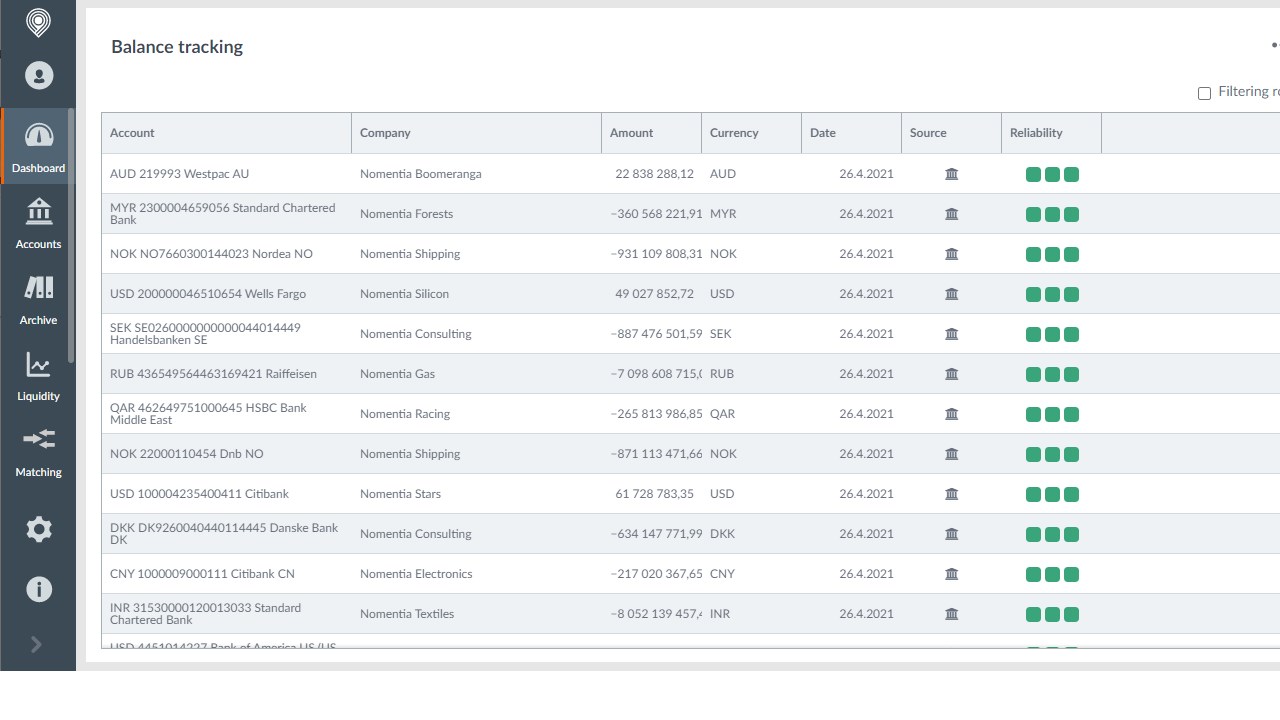Click amount −931 109 808,31
This screenshot has width=1280, height=720.
656,254
